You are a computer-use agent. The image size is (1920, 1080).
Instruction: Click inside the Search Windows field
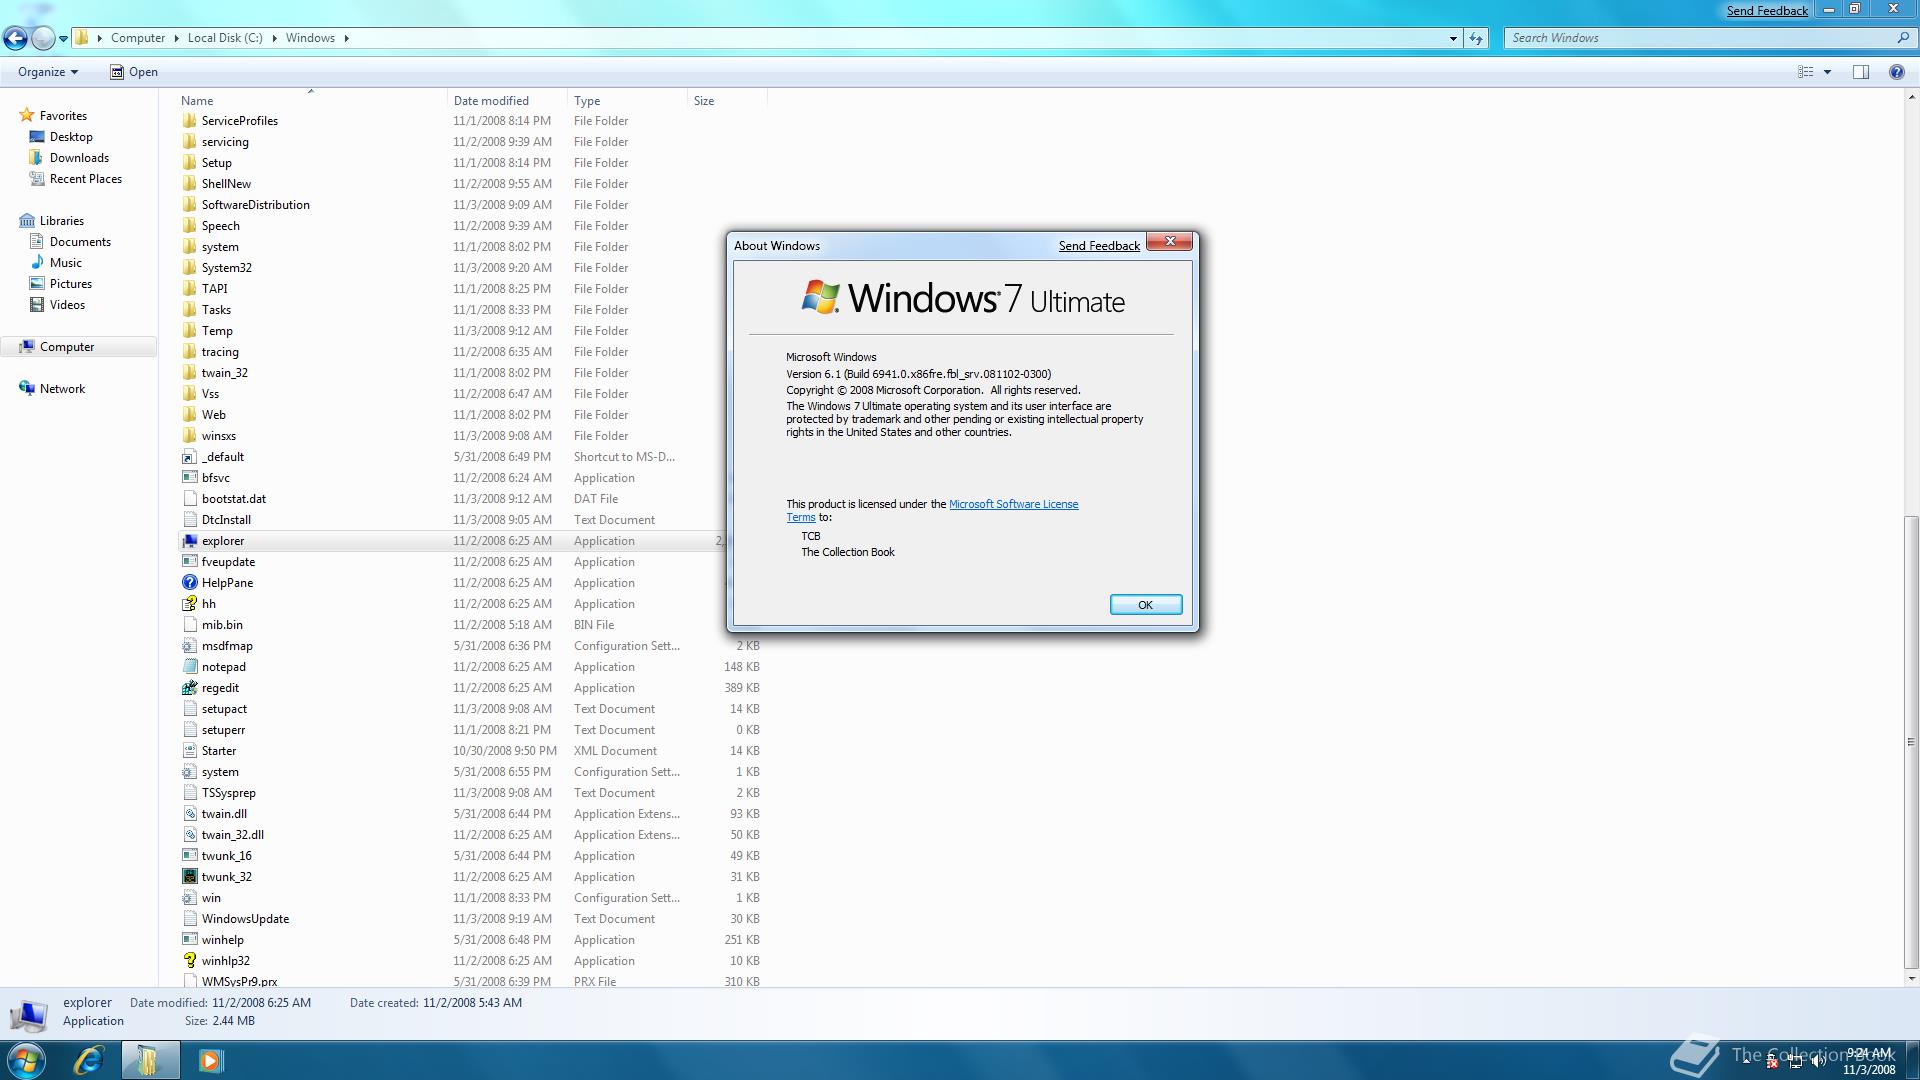1700,38
